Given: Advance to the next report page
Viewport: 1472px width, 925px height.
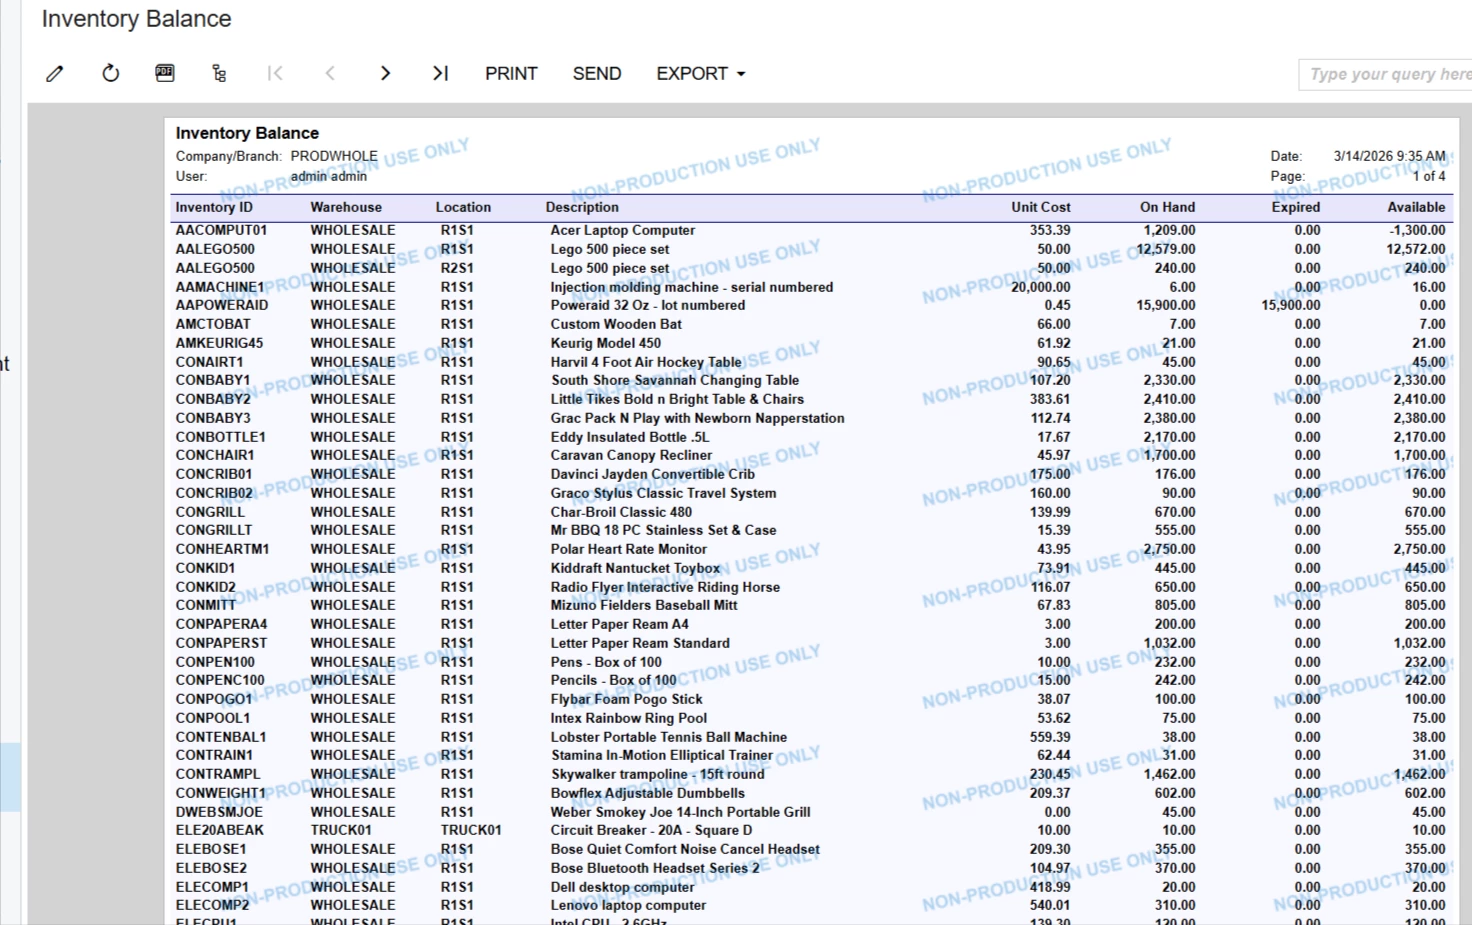Looking at the screenshot, I should click(x=385, y=73).
